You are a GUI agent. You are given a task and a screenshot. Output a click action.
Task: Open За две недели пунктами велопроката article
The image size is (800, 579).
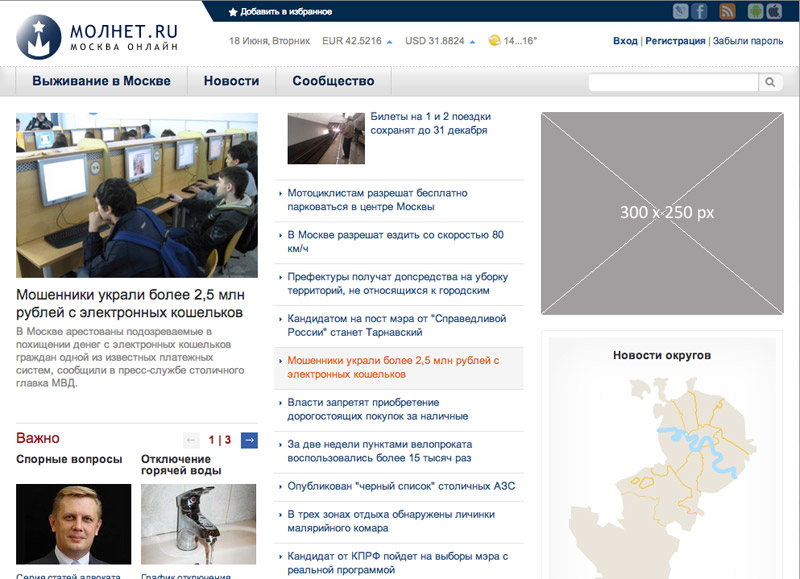pos(380,451)
